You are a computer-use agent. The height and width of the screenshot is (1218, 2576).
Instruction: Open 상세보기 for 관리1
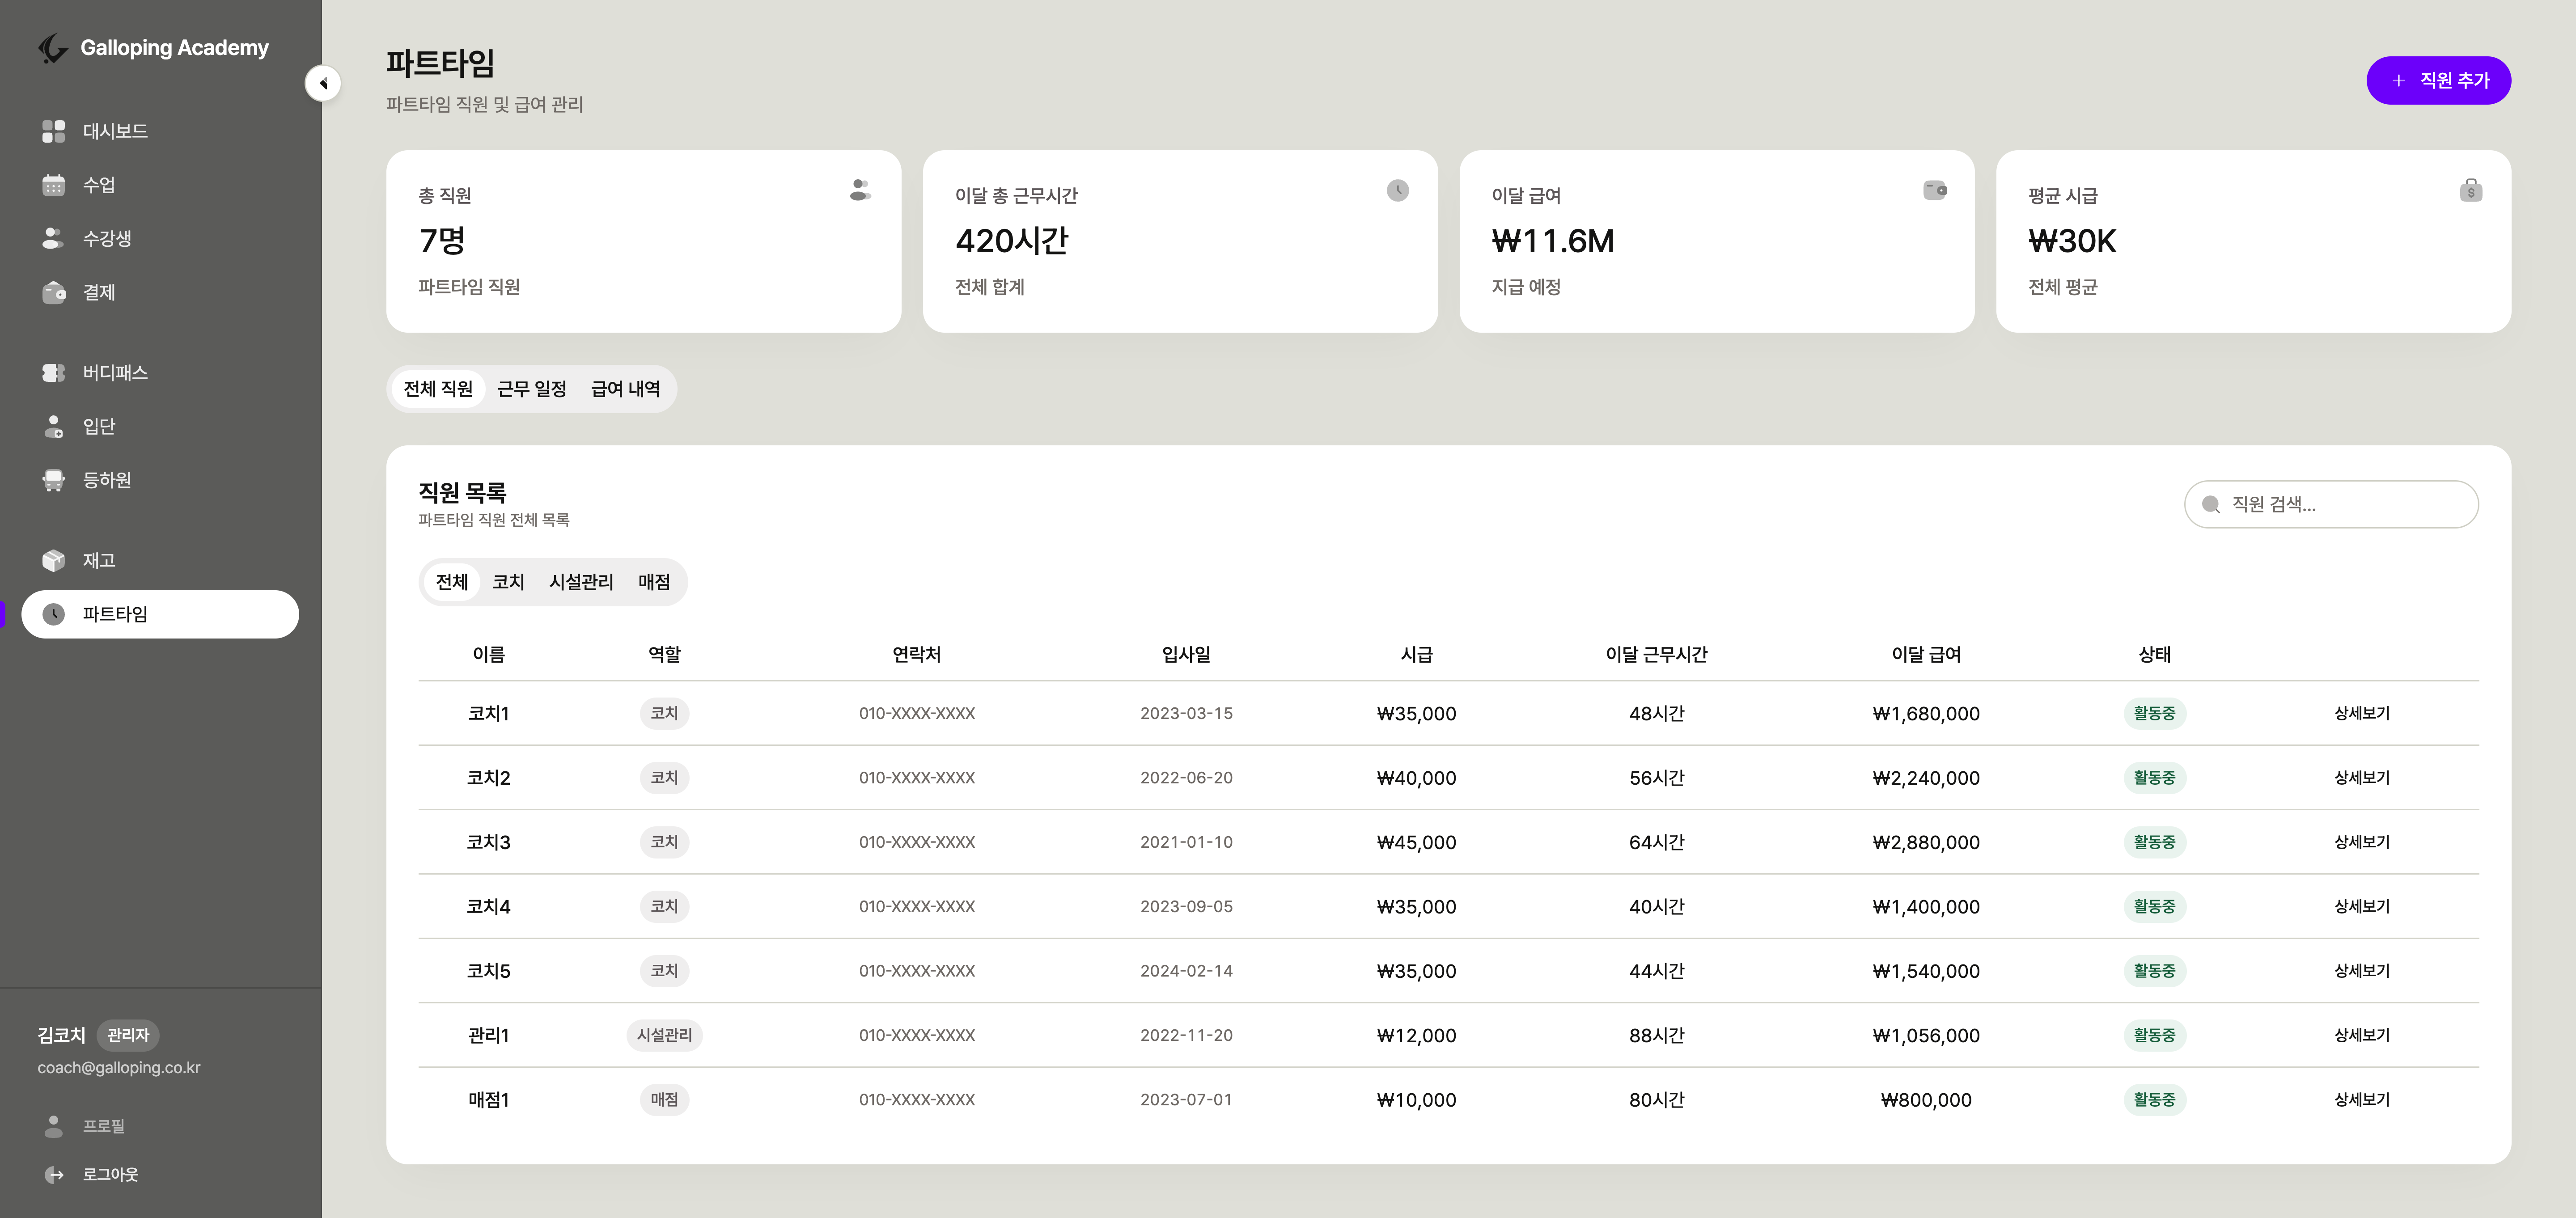pyautogui.click(x=2362, y=1035)
